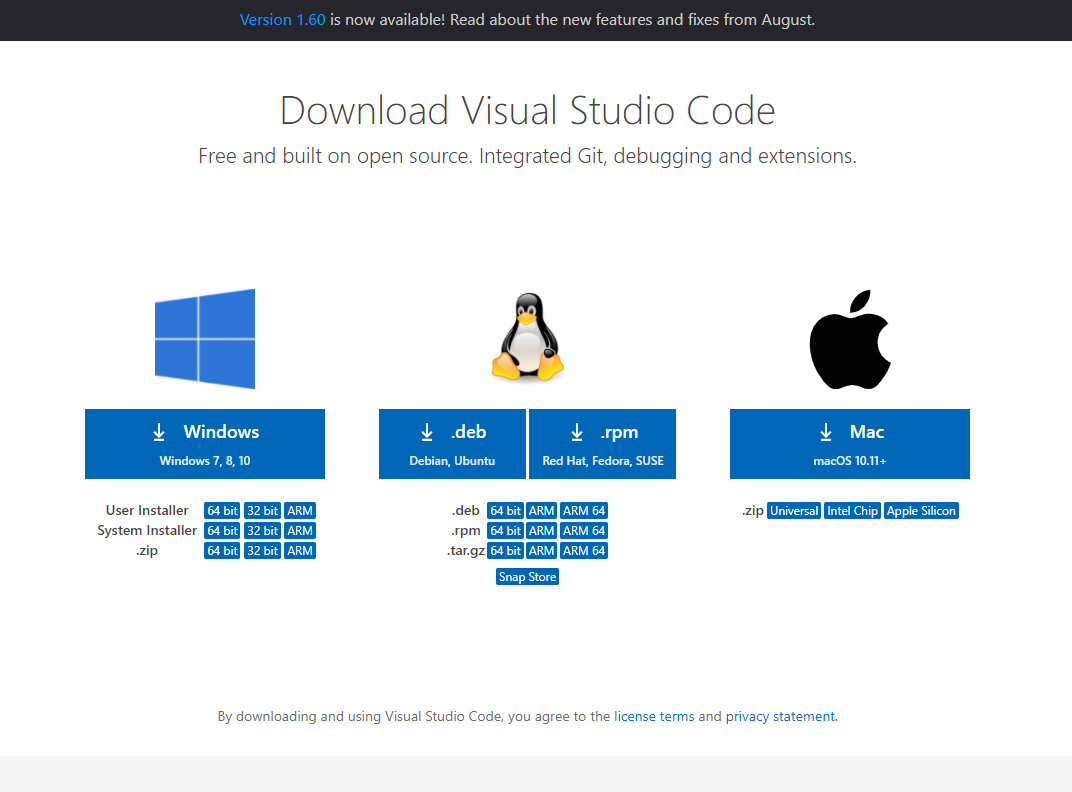This screenshot has width=1072, height=792.
Task: Download the main Windows installer
Action: pyautogui.click(x=205, y=444)
